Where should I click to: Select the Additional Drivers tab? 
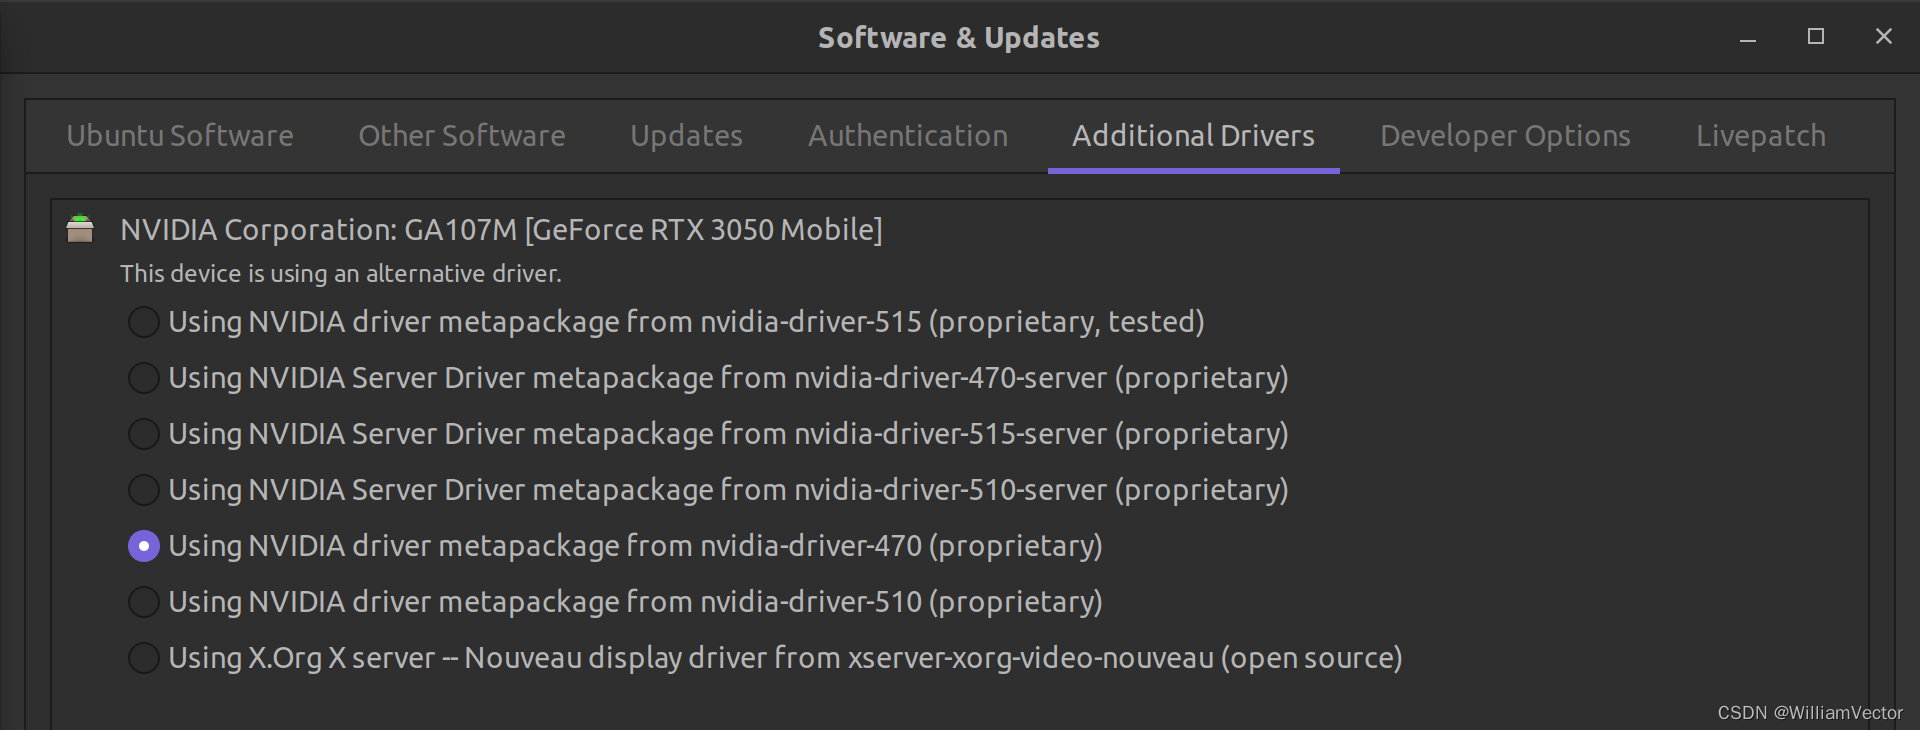pos(1193,136)
